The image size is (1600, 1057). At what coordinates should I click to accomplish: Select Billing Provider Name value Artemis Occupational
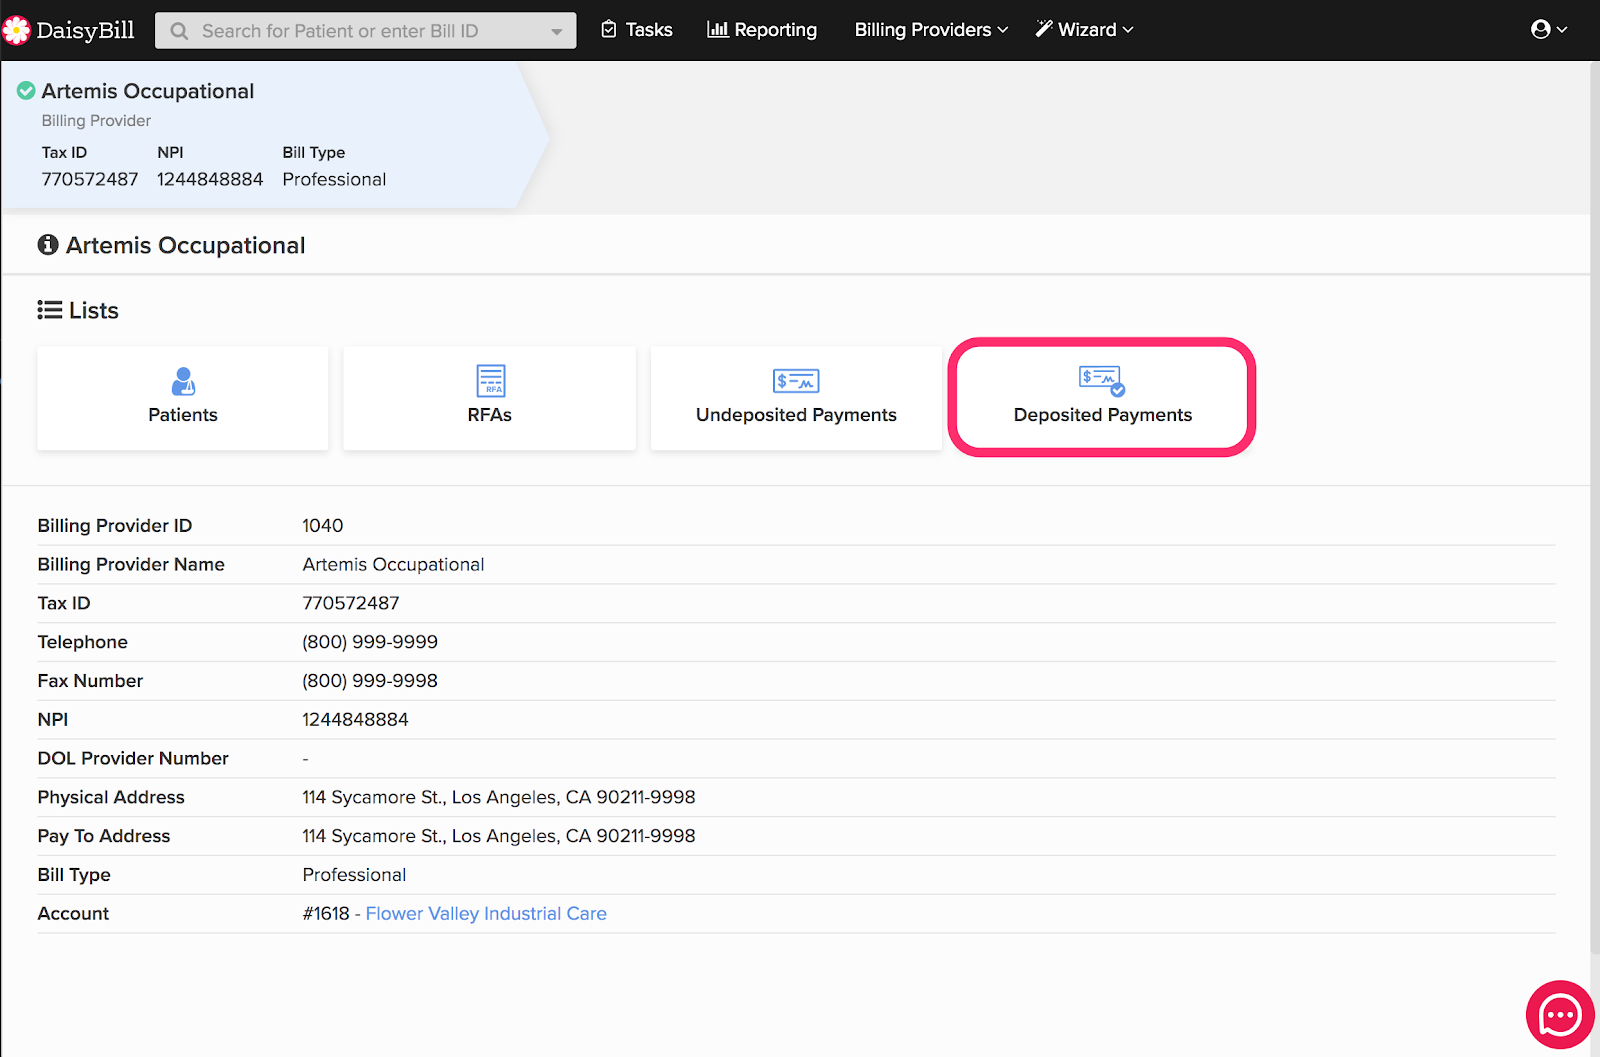coord(393,564)
